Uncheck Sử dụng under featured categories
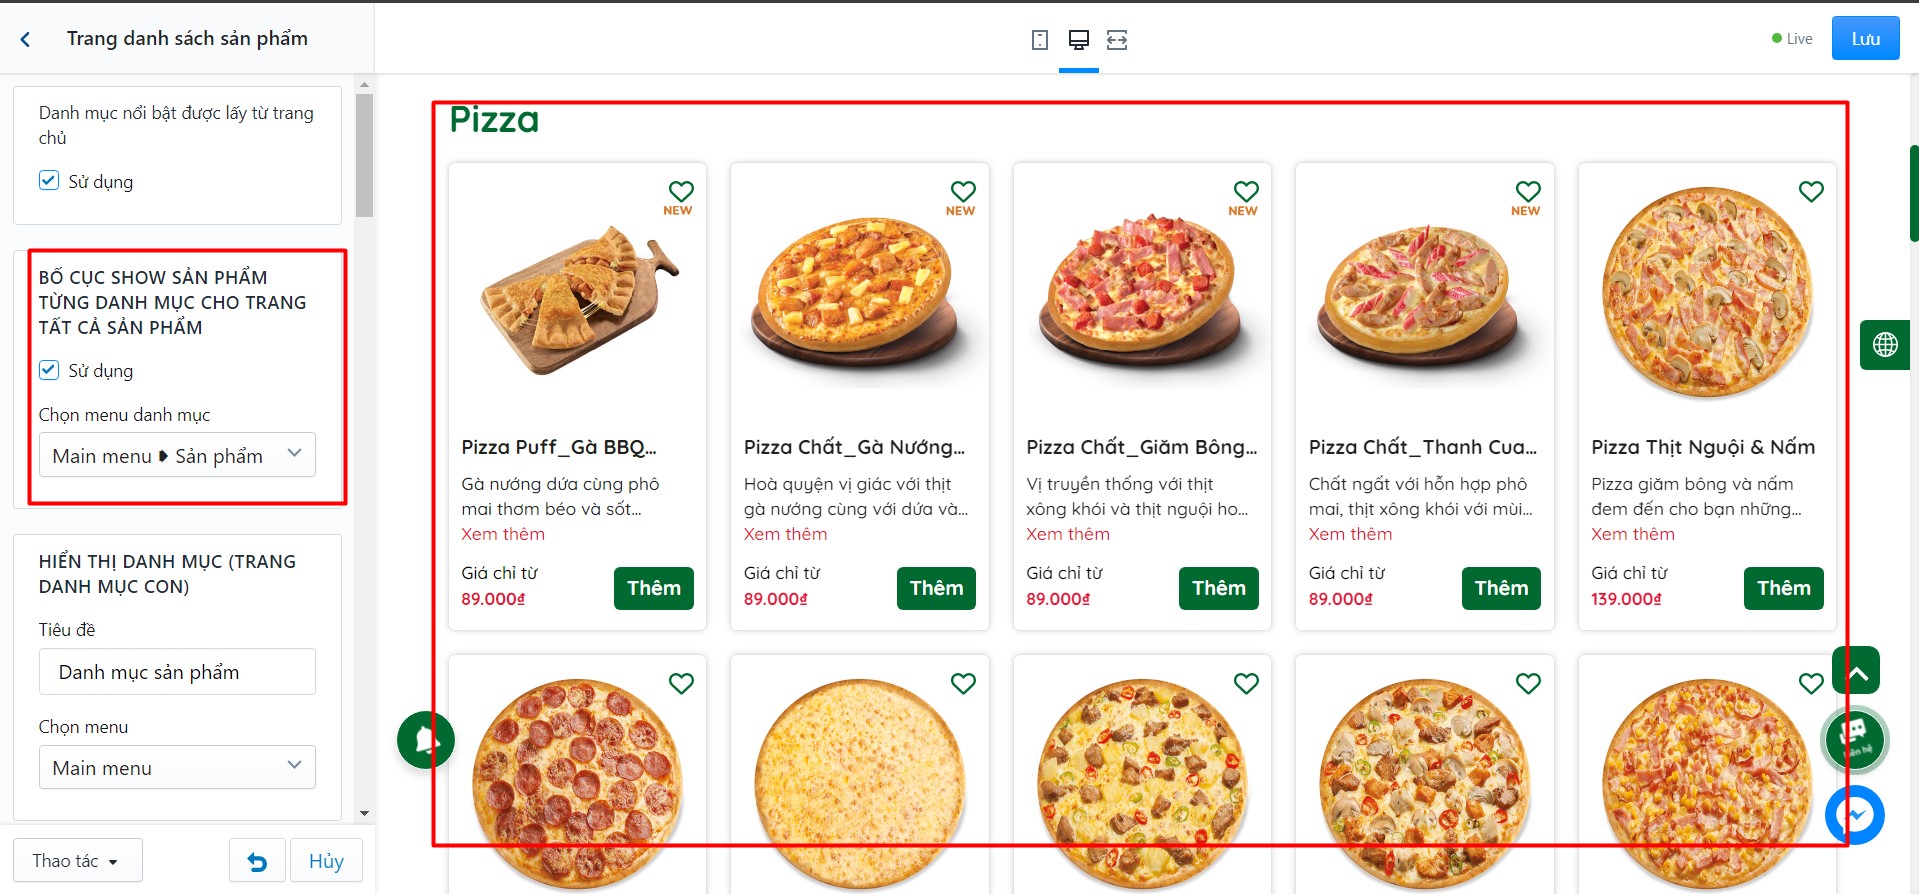This screenshot has height=894, width=1919. point(49,181)
